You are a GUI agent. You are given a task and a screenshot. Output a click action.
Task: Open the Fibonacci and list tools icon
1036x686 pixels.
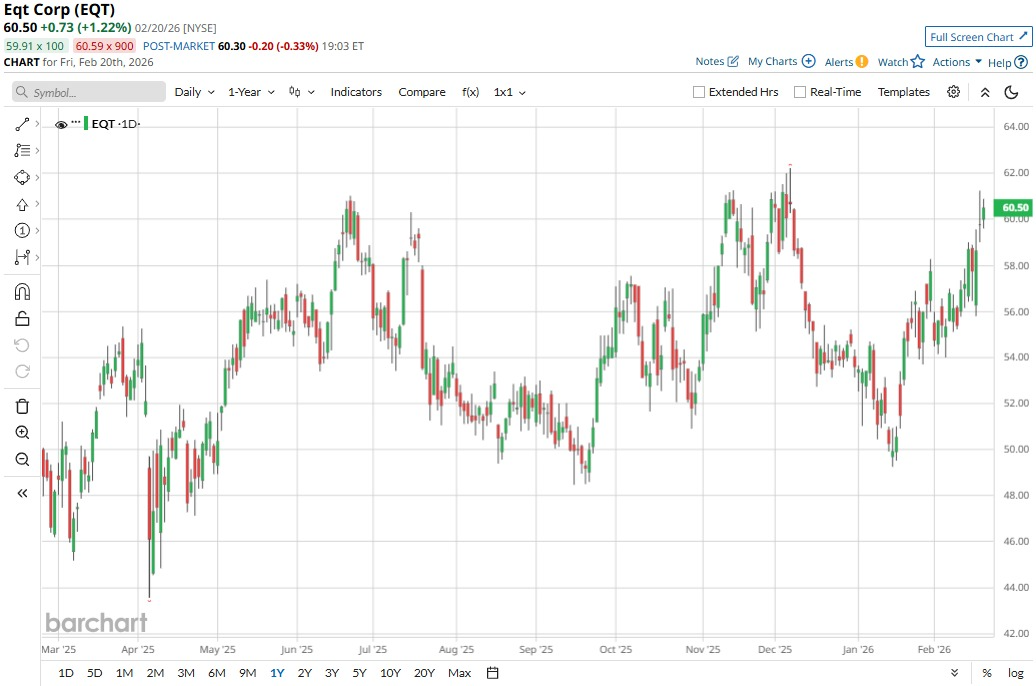coord(22,151)
